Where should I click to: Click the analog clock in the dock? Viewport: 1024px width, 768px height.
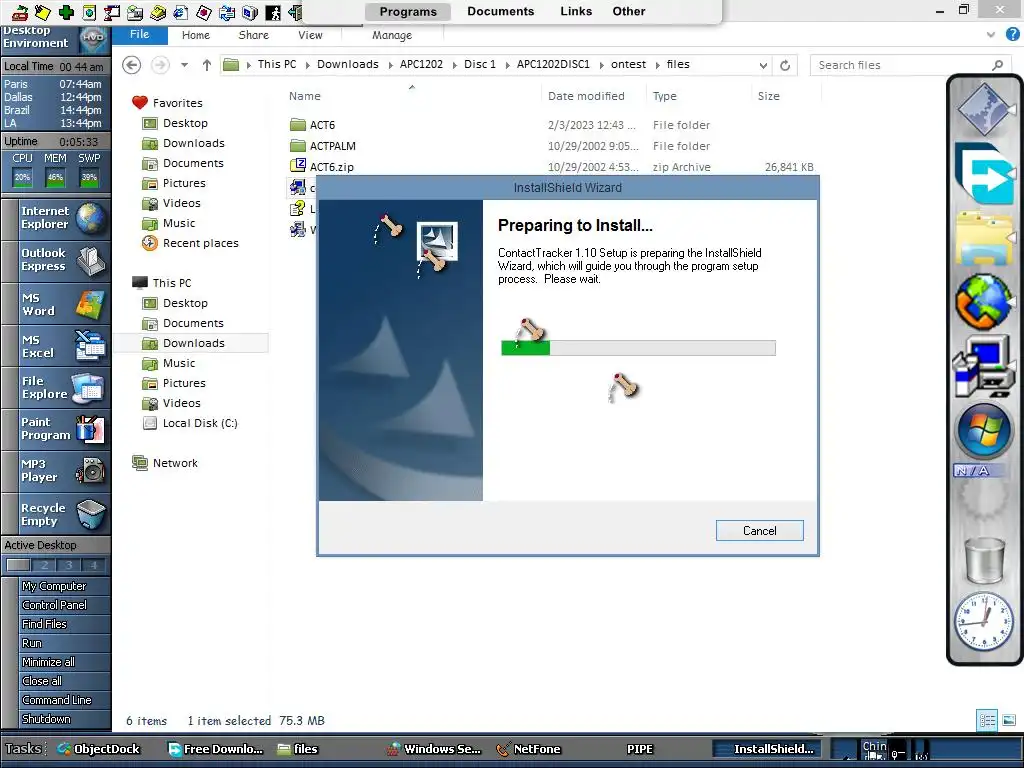(x=984, y=621)
